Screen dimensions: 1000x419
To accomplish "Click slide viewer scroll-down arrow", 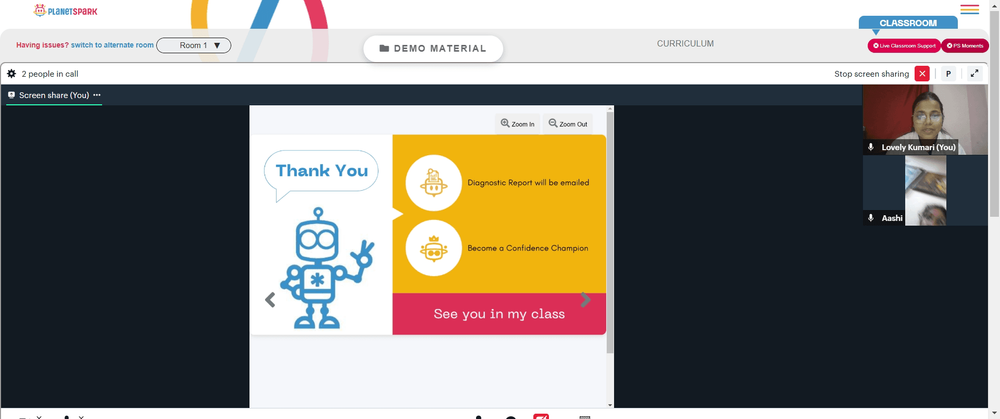I will (x=610, y=404).
